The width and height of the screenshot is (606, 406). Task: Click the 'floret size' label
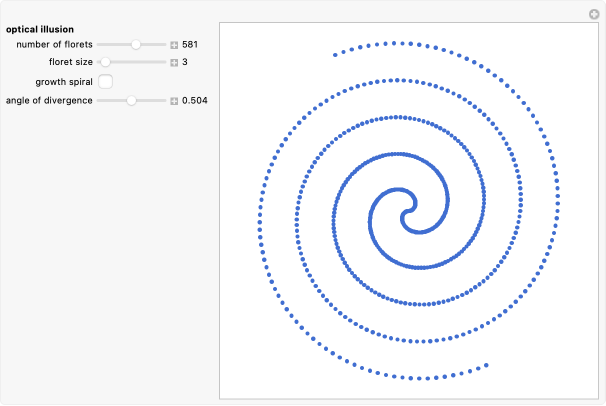pos(71,62)
